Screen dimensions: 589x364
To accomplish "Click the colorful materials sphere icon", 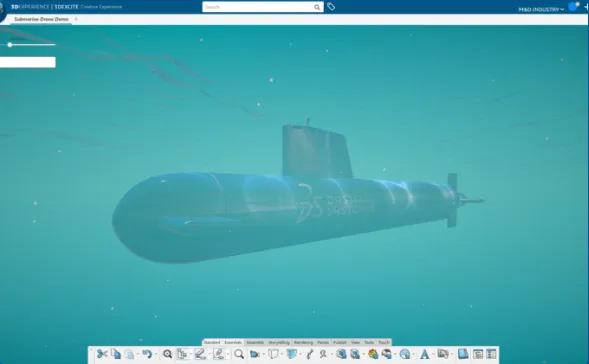I will (x=373, y=354).
